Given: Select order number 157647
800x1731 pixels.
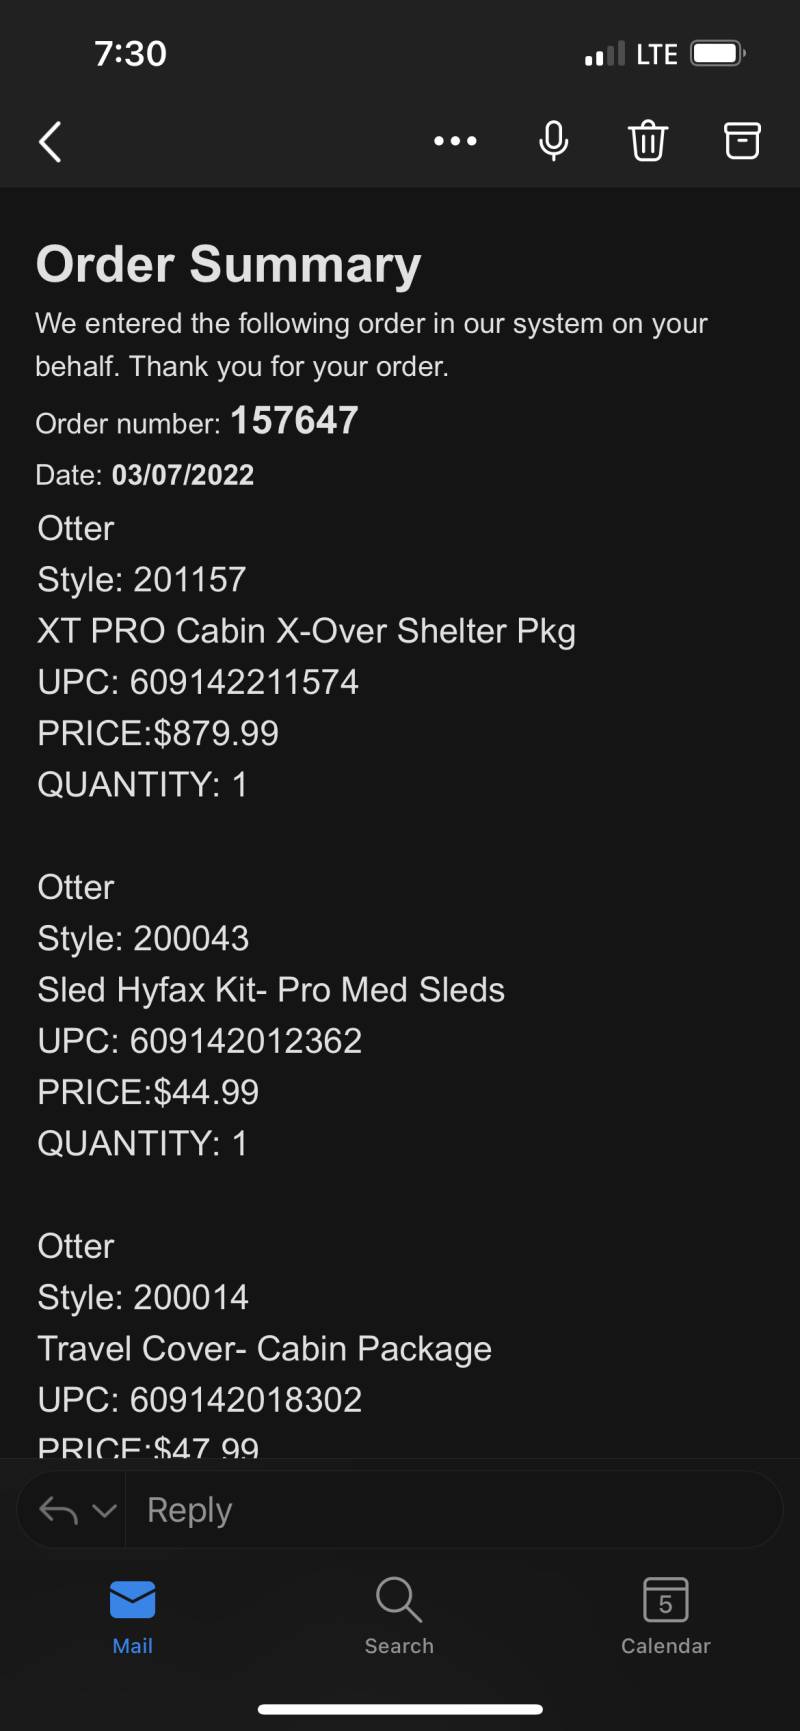Looking at the screenshot, I should click(x=294, y=421).
